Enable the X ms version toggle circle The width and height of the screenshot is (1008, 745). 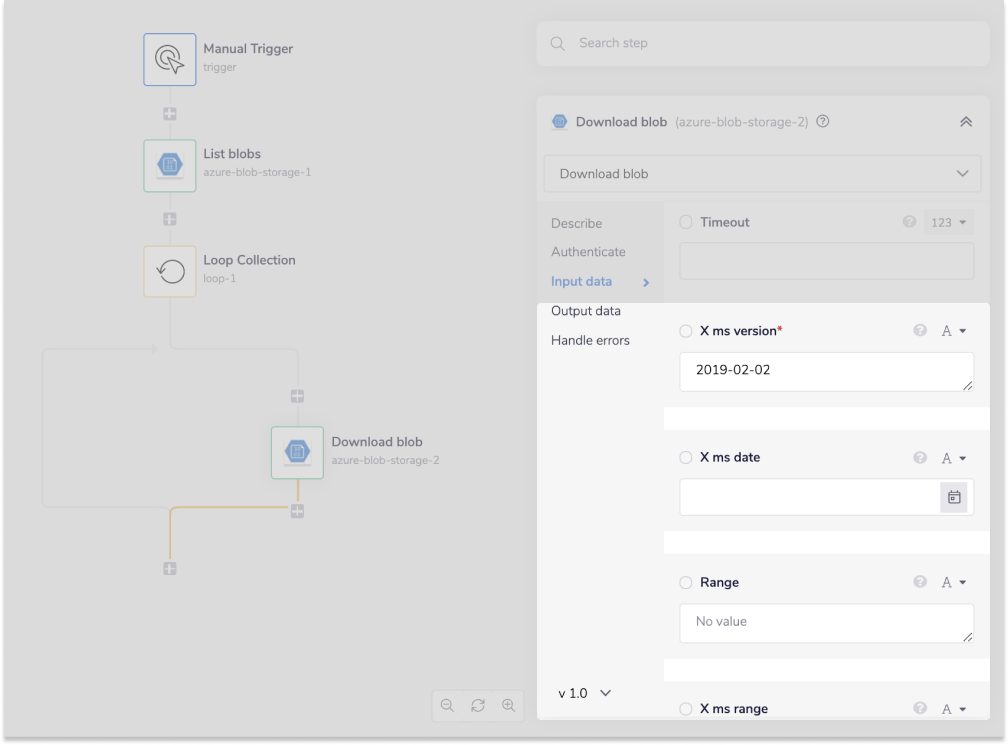pos(687,330)
